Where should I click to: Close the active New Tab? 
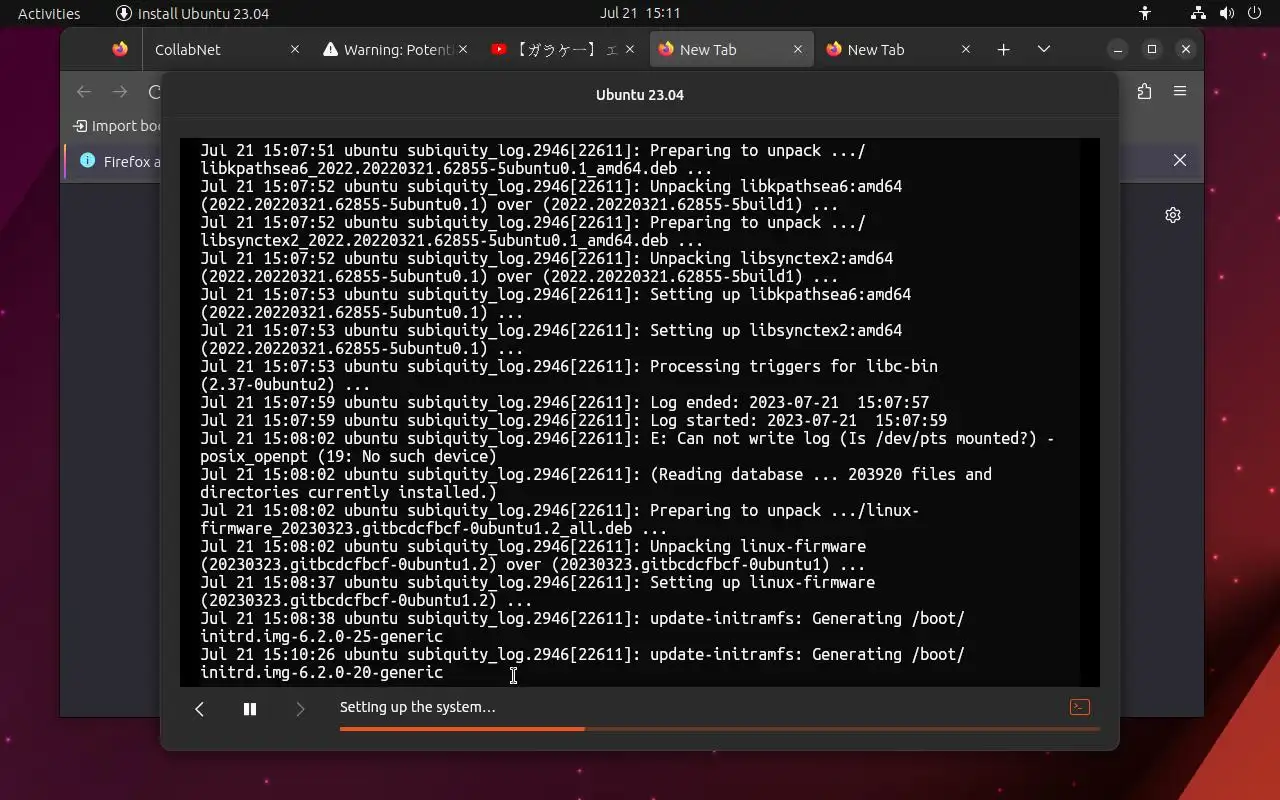tap(798, 49)
